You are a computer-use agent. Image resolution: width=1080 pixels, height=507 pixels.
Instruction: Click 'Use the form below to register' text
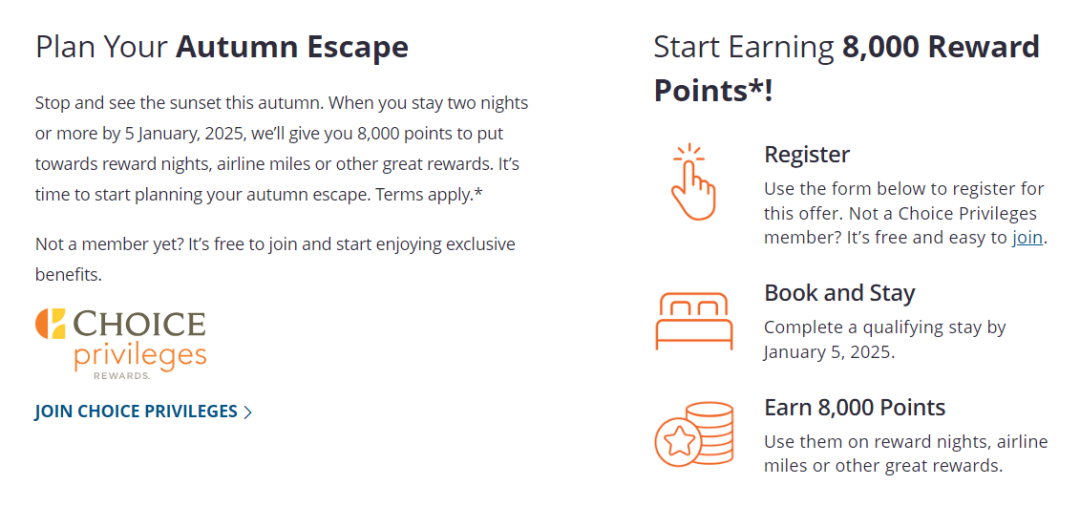click(x=906, y=214)
